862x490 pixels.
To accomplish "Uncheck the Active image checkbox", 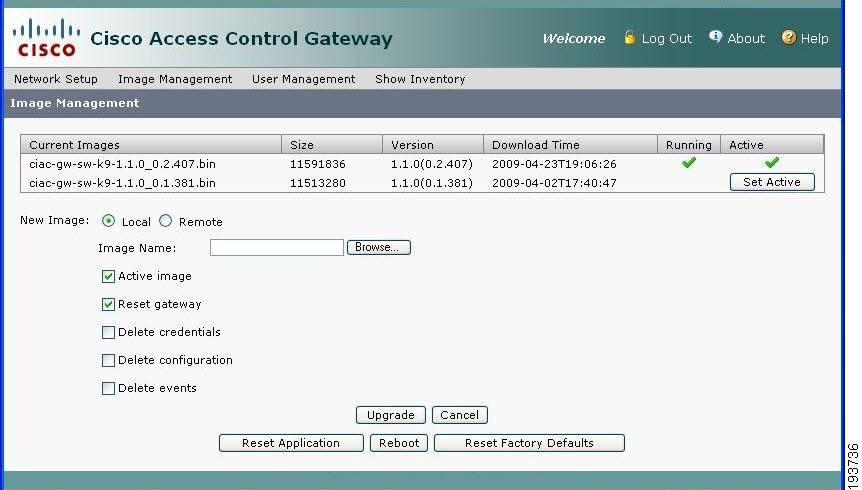I will click(108, 276).
